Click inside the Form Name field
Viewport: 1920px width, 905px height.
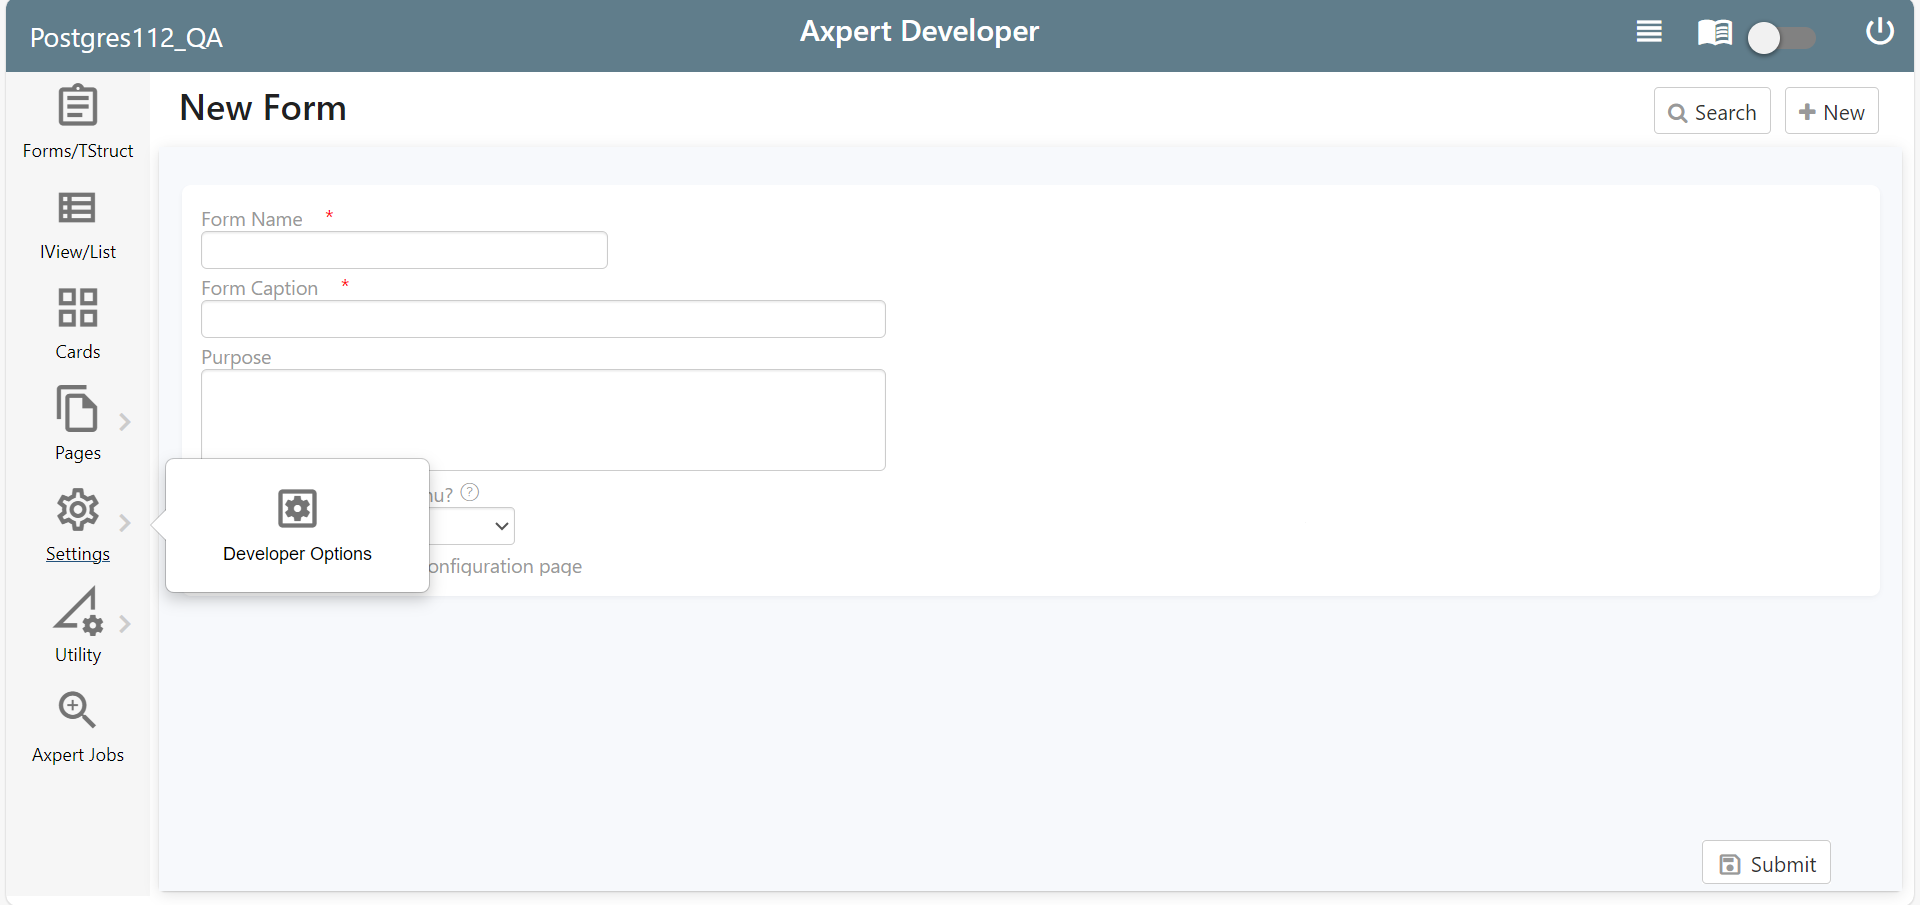(403, 249)
